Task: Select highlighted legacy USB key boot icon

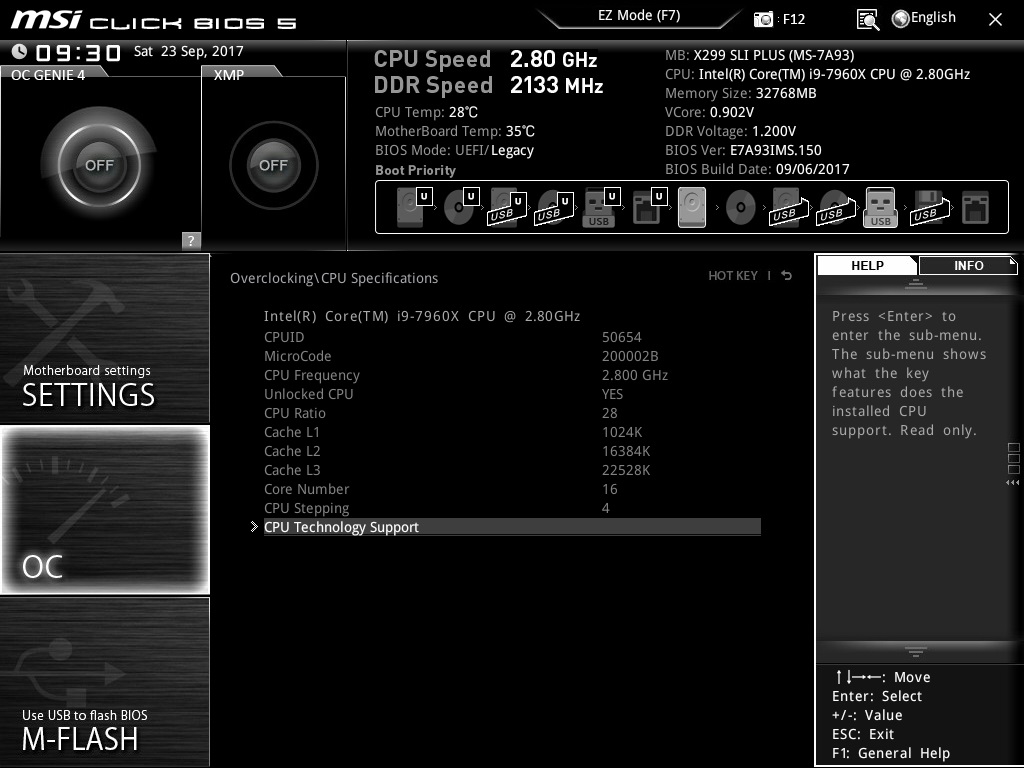Action: tap(880, 207)
